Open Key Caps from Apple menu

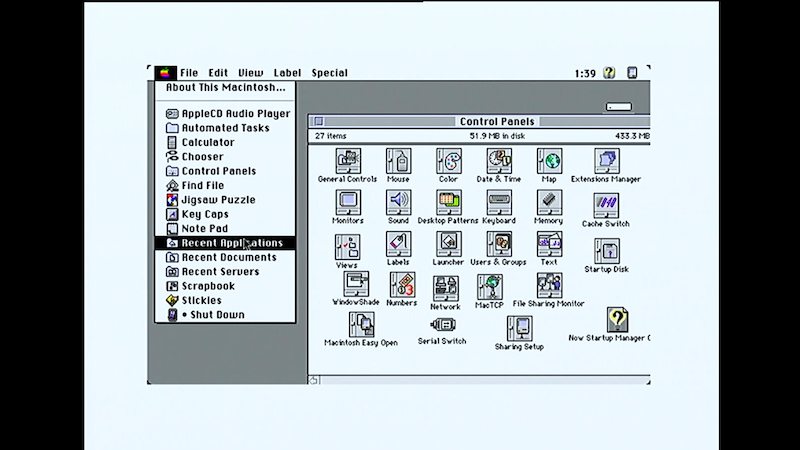pyautogui.click(x=225, y=214)
